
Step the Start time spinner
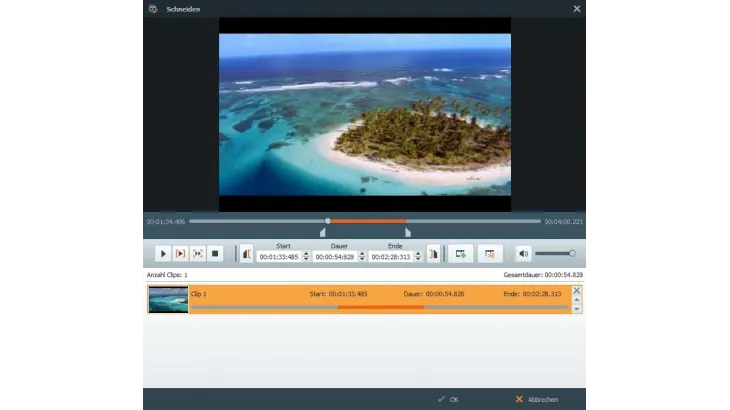[305, 257]
